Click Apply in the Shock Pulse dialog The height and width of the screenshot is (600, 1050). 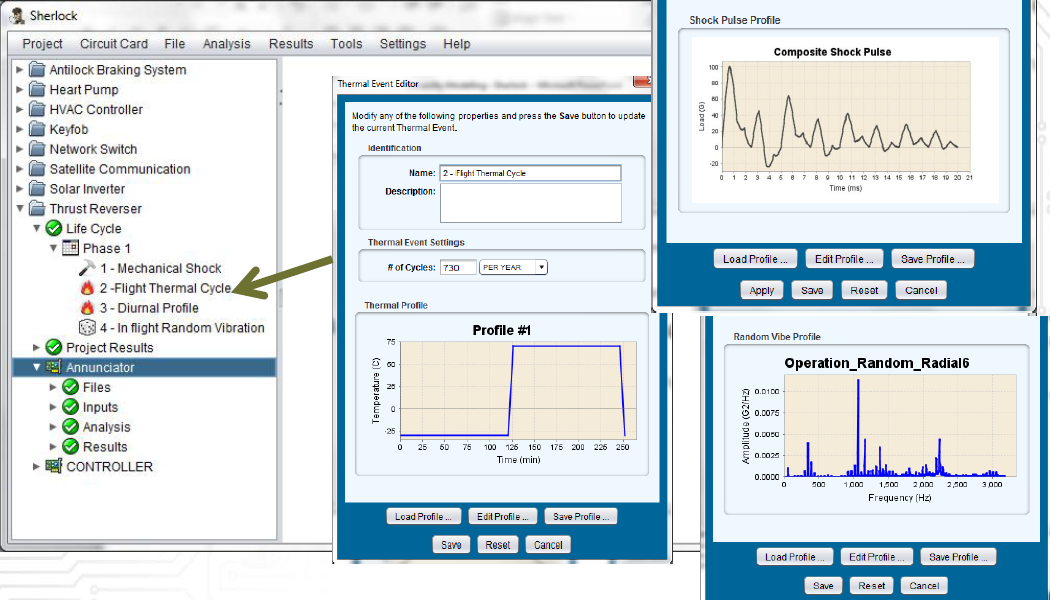click(761, 290)
